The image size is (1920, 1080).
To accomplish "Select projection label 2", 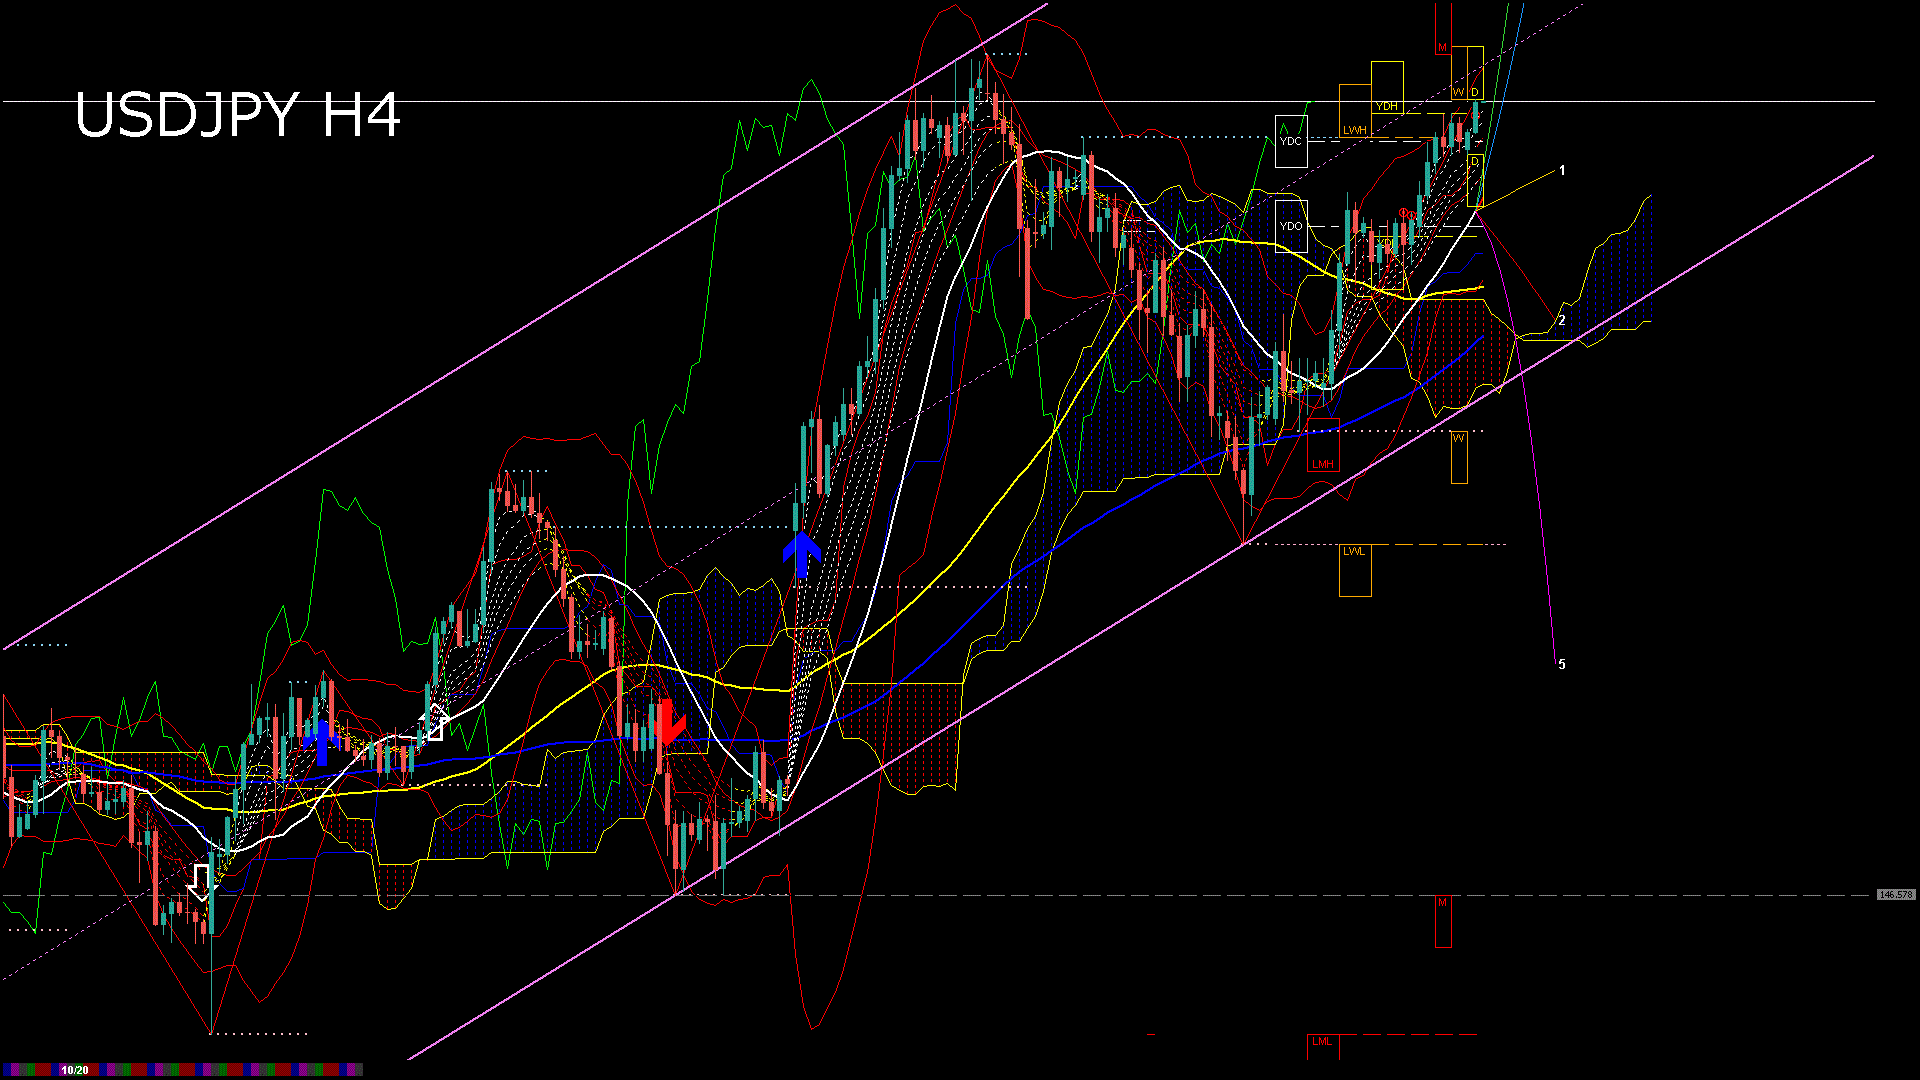I will 1562,321.
